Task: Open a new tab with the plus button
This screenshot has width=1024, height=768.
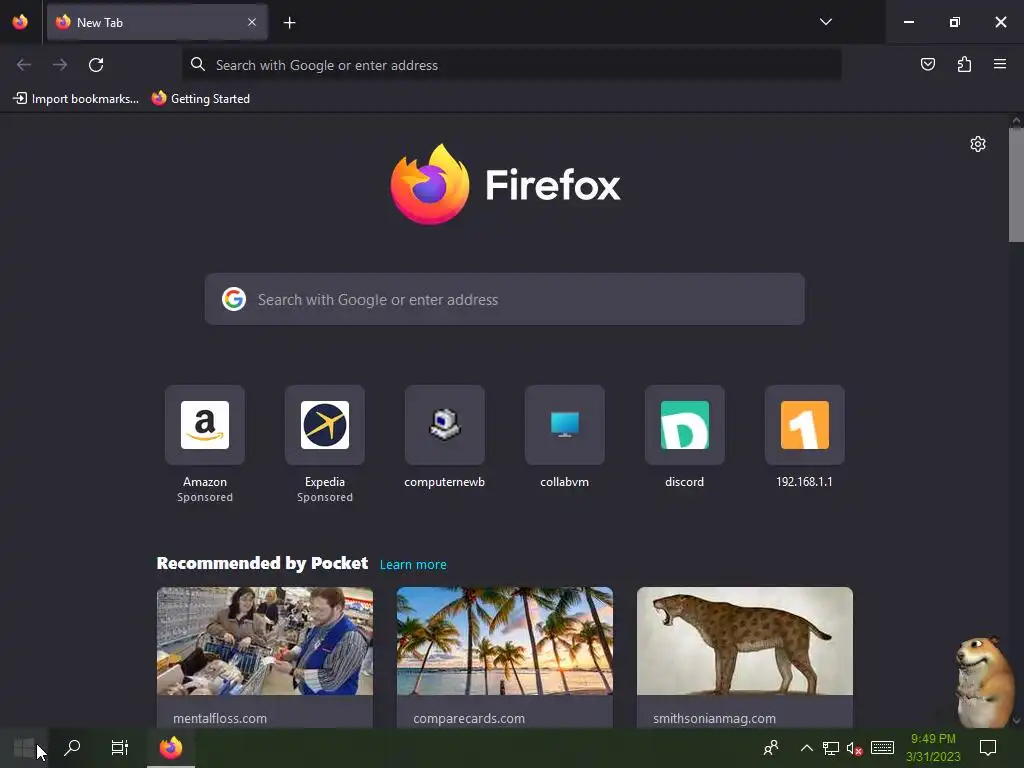Action: 289,23
